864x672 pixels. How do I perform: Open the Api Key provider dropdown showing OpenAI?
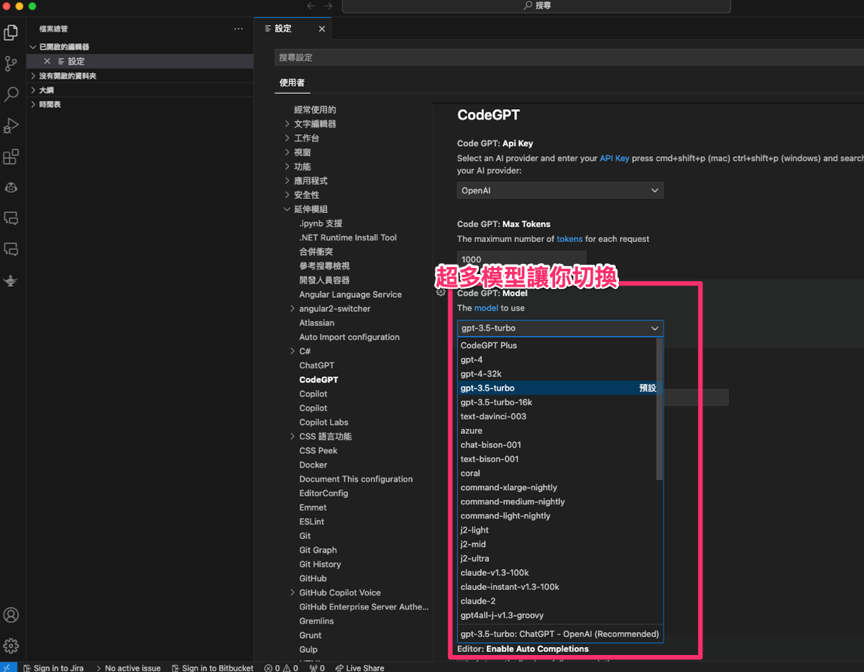[x=560, y=191]
